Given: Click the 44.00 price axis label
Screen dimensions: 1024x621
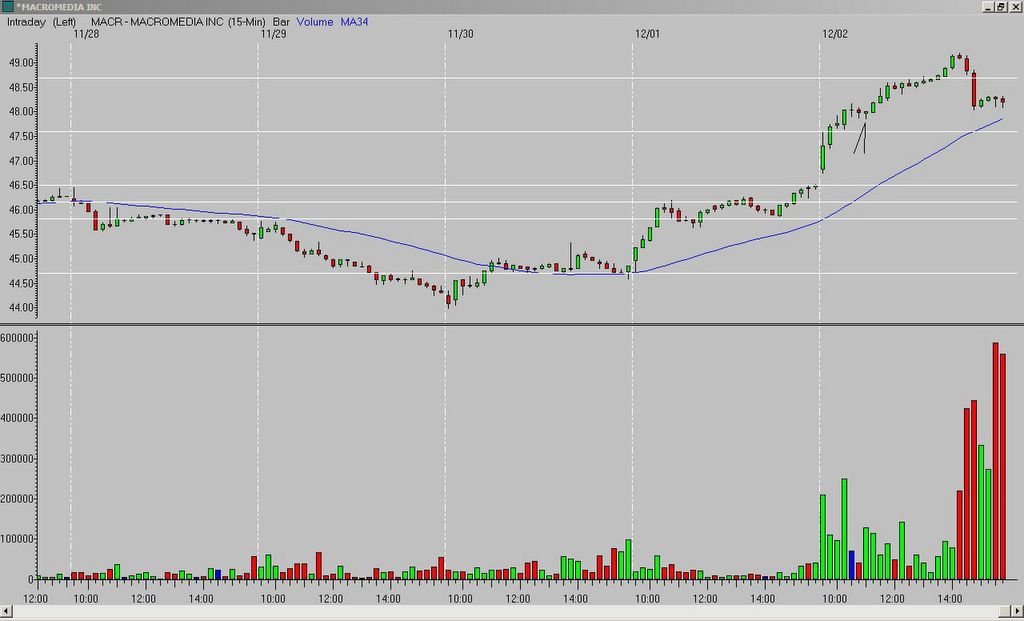Looking at the screenshot, I should (22, 308).
